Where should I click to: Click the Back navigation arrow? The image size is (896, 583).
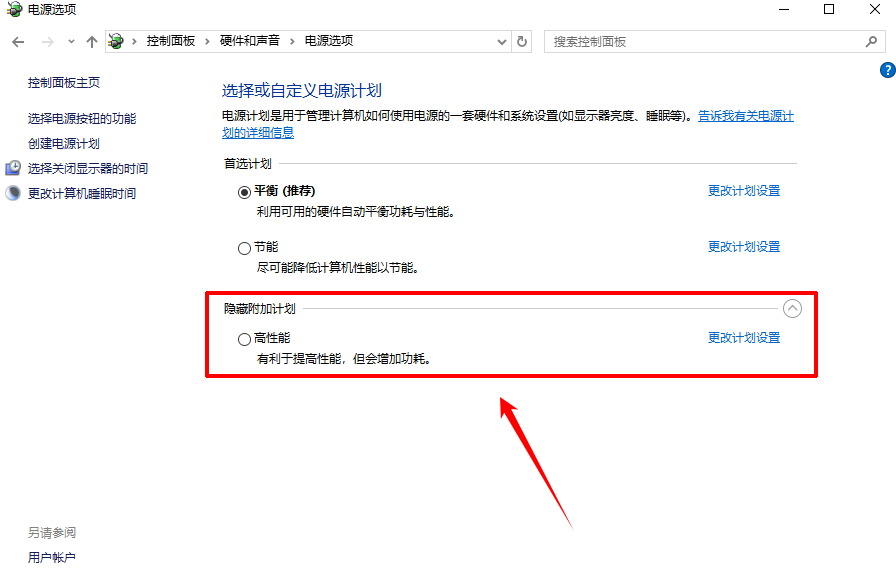(x=18, y=42)
